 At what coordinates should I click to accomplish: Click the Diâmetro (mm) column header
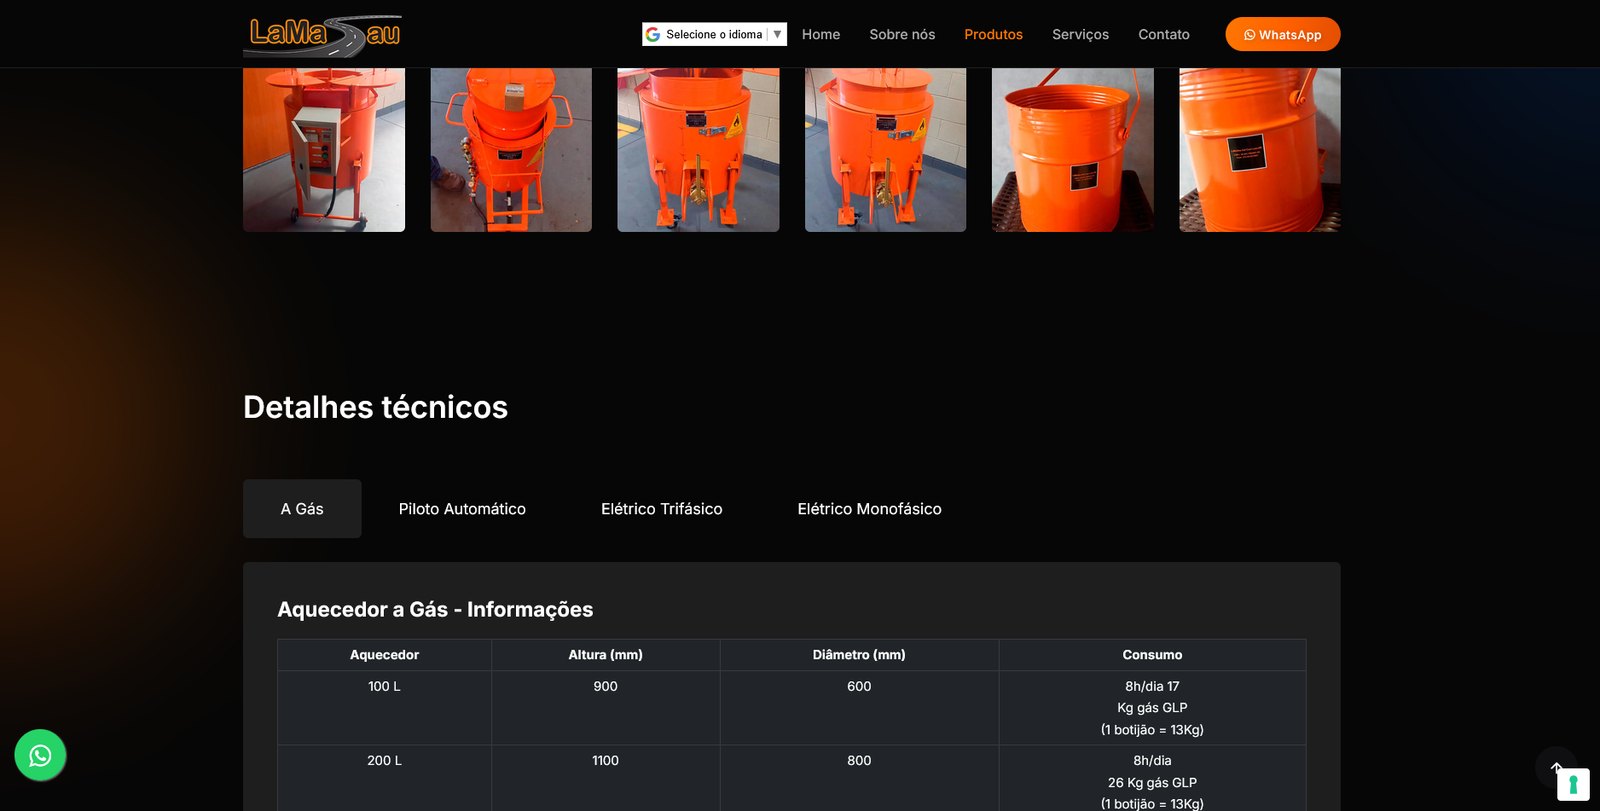[859, 655]
